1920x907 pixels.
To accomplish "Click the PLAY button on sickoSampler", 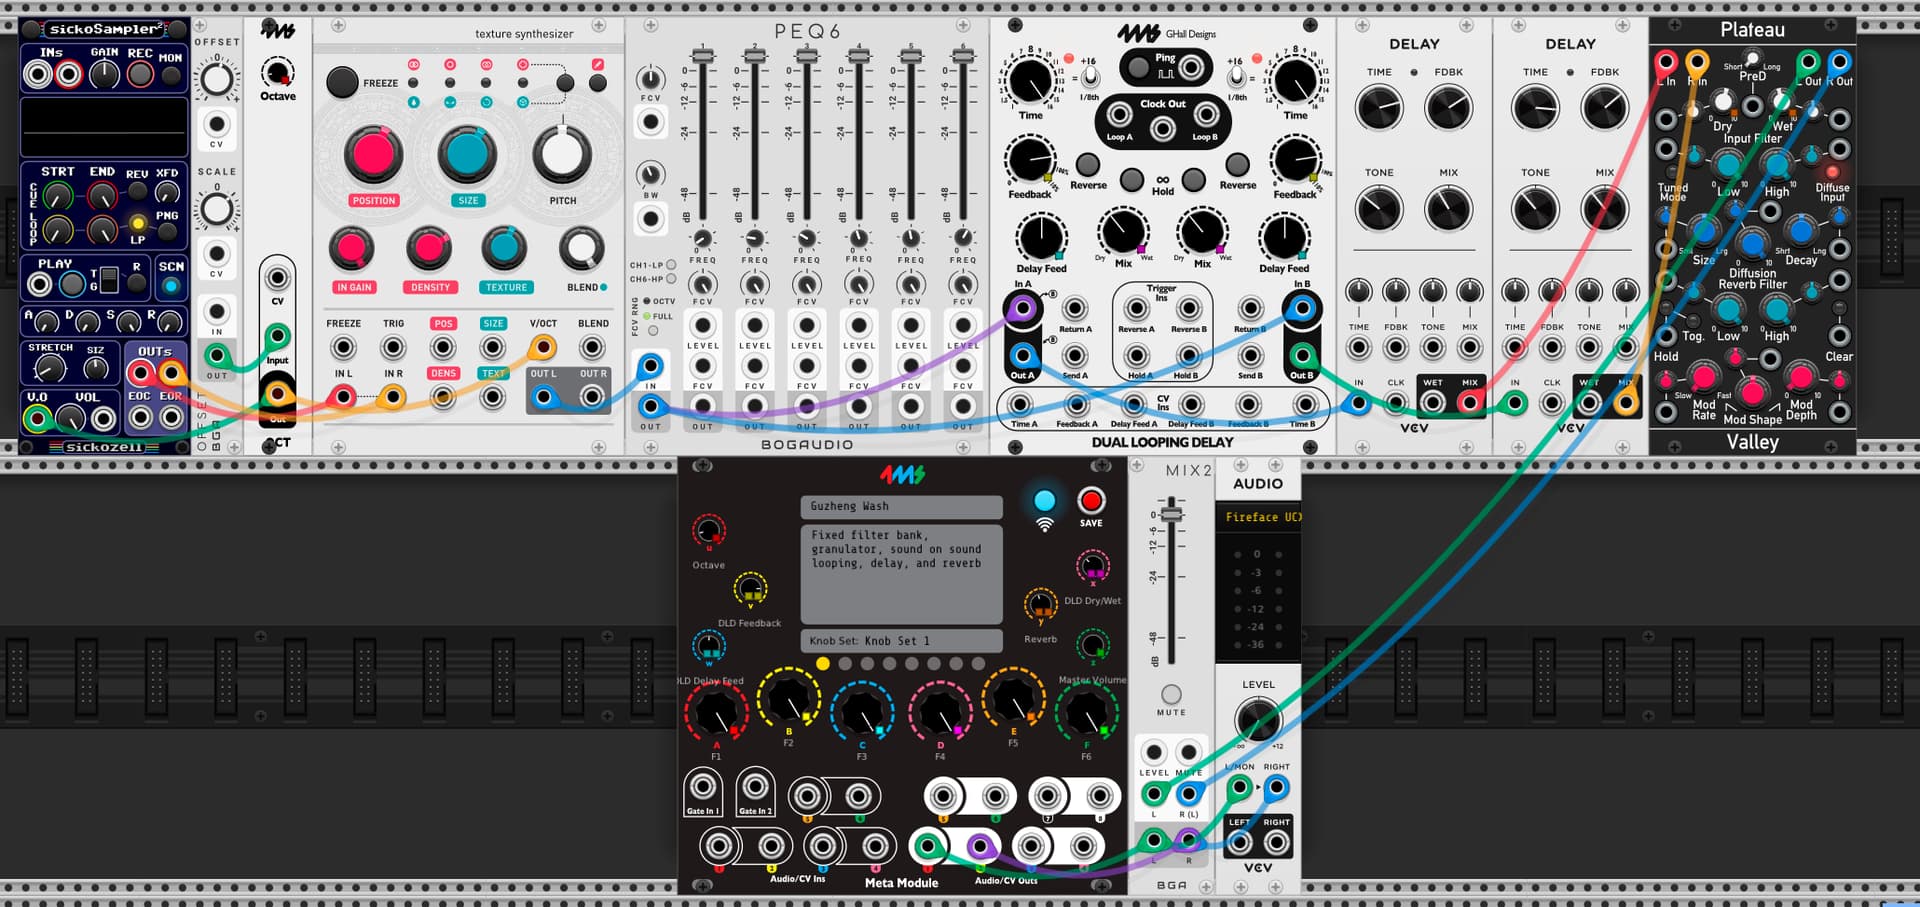I will (x=72, y=285).
